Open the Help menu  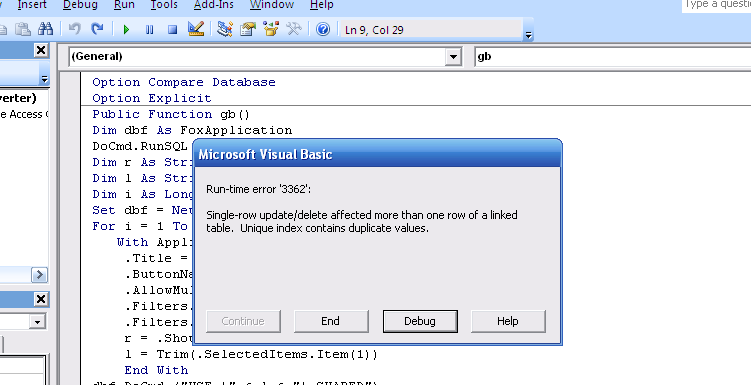(x=321, y=5)
